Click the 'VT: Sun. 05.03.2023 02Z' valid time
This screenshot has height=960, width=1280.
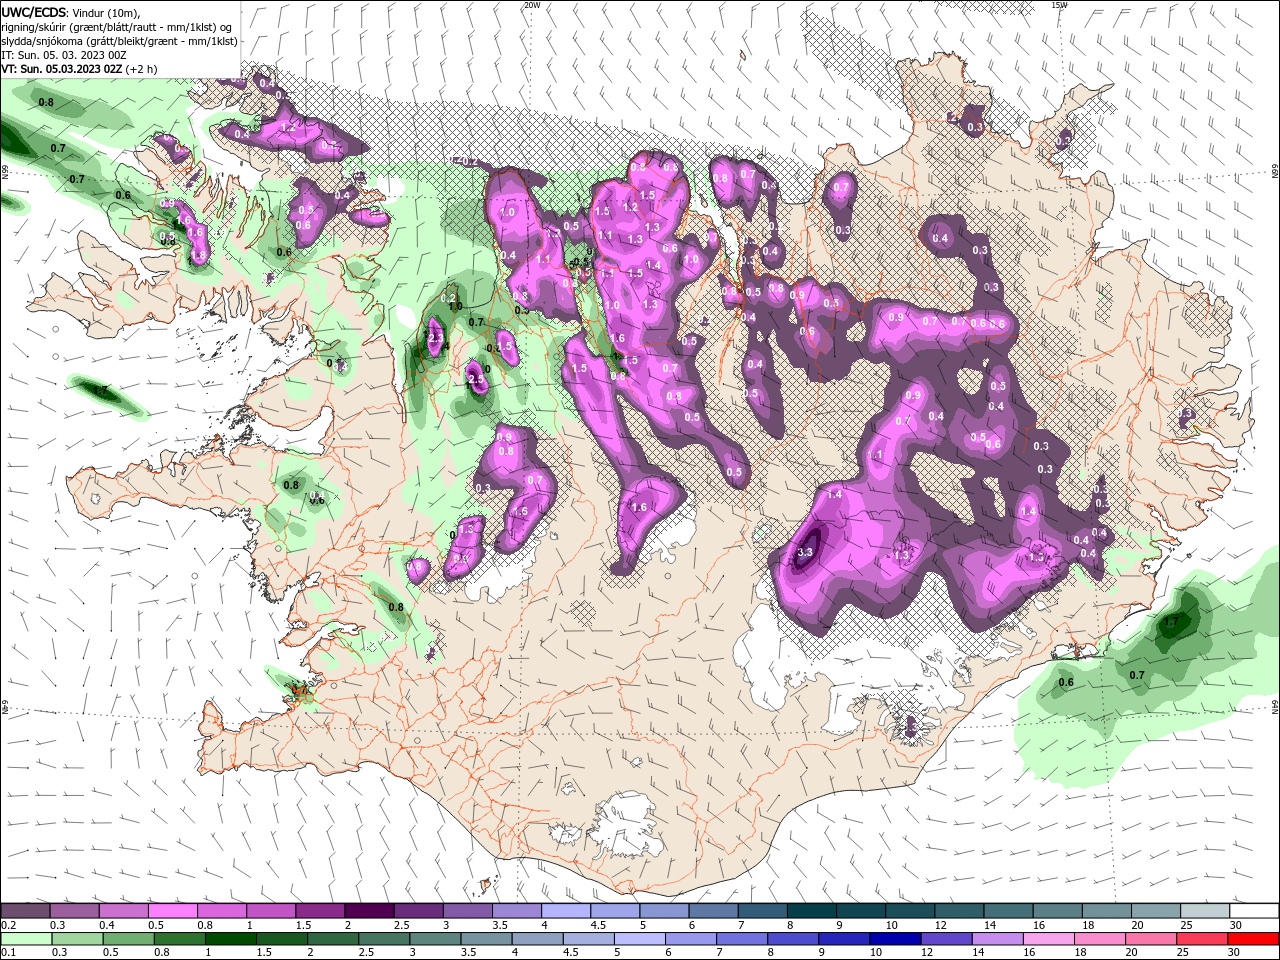(61, 69)
